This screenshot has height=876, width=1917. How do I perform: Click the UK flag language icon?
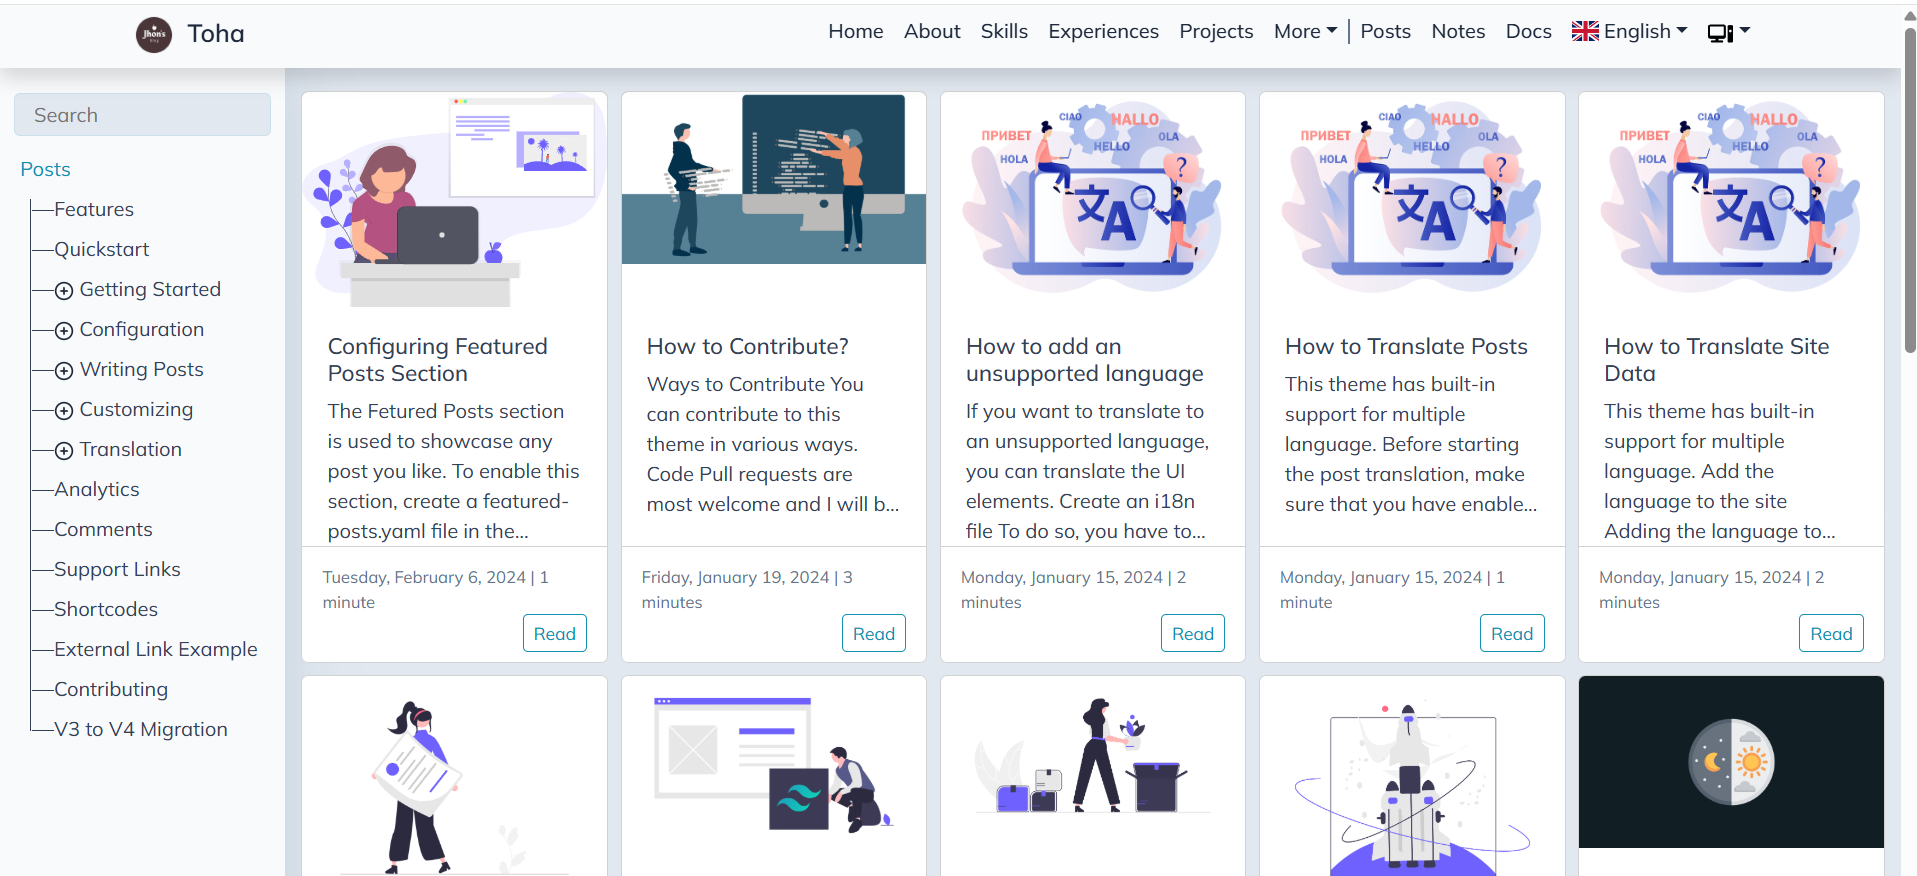point(1584,32)
